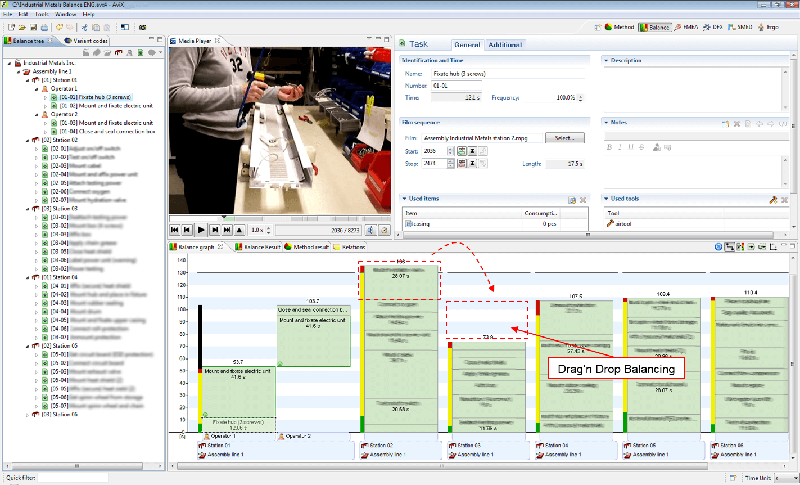Select 'Fixate hub (3 screws)' tree task

[94, 97]
